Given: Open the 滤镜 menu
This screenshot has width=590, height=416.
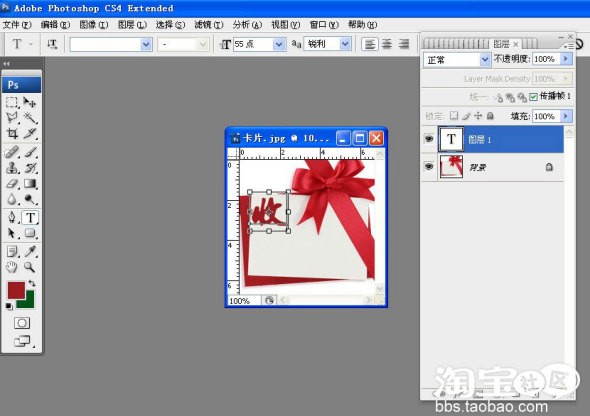Looking at the screenshot, I should [208, 25].
